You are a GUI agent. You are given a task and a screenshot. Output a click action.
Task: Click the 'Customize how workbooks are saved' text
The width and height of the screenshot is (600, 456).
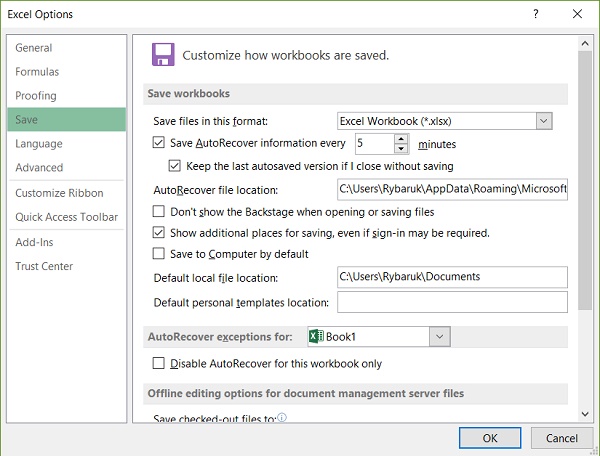285,55
